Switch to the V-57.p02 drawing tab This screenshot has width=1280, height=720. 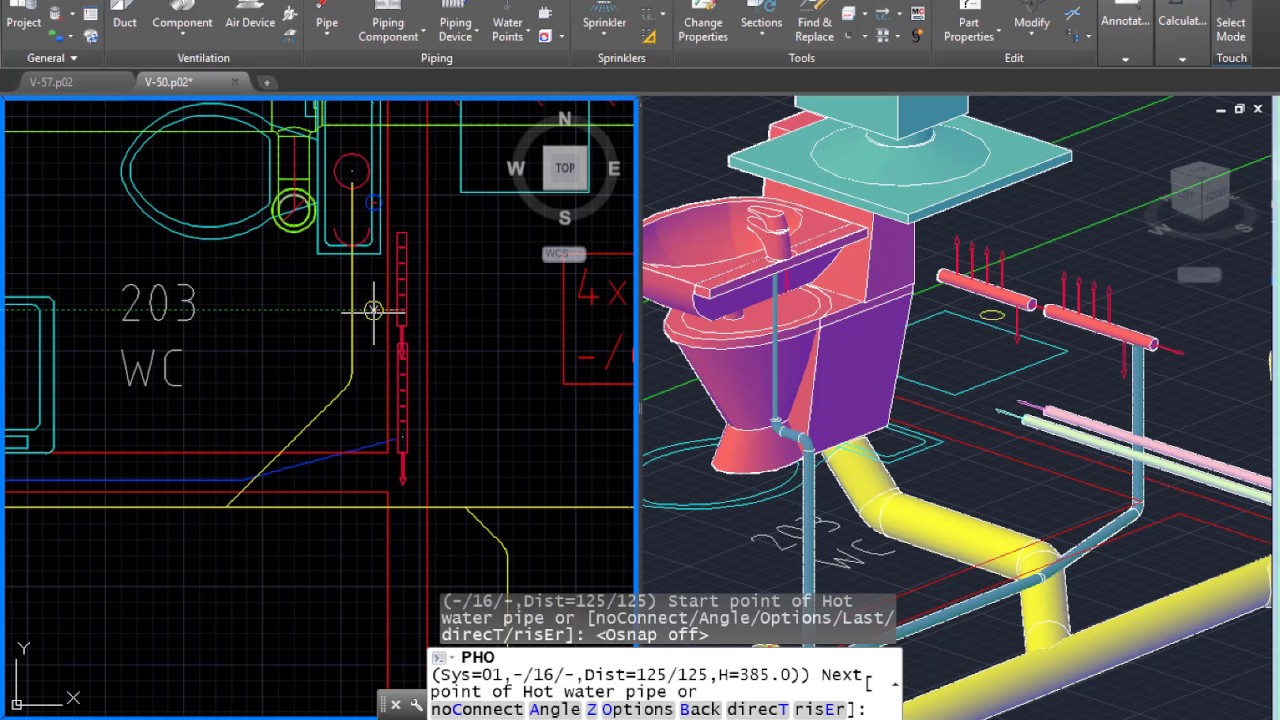coord(51,82)
